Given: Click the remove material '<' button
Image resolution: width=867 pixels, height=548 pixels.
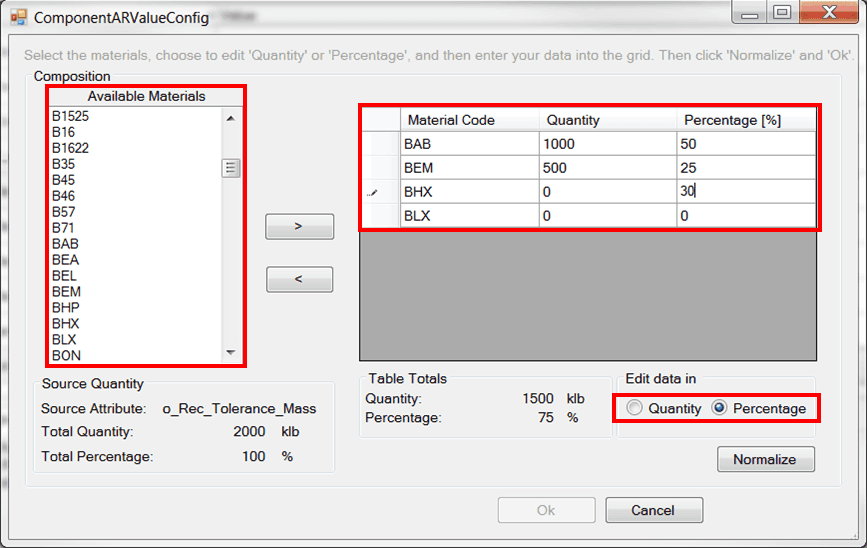Looking at the screenshot, I should [299, 279].
